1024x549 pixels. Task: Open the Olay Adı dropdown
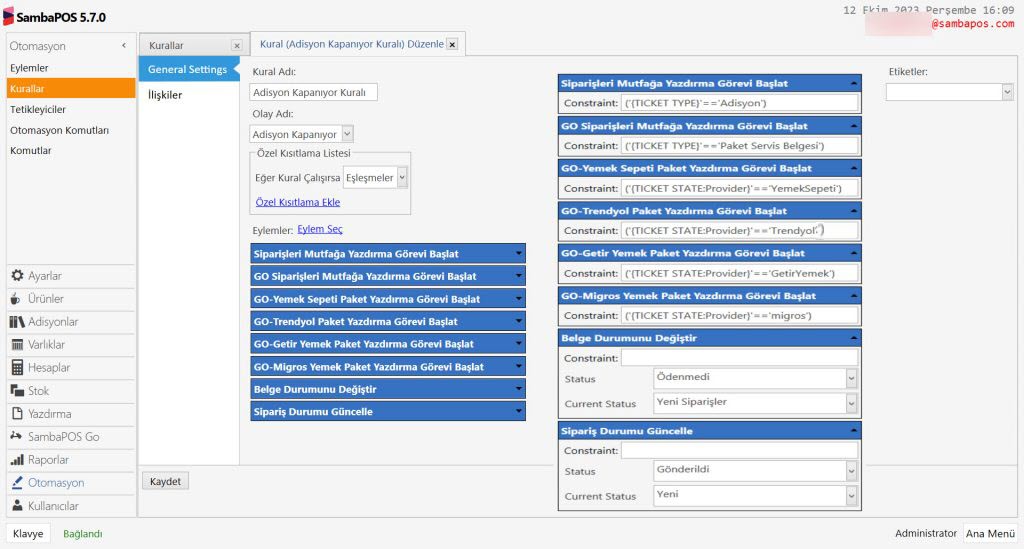pos(347,134)
